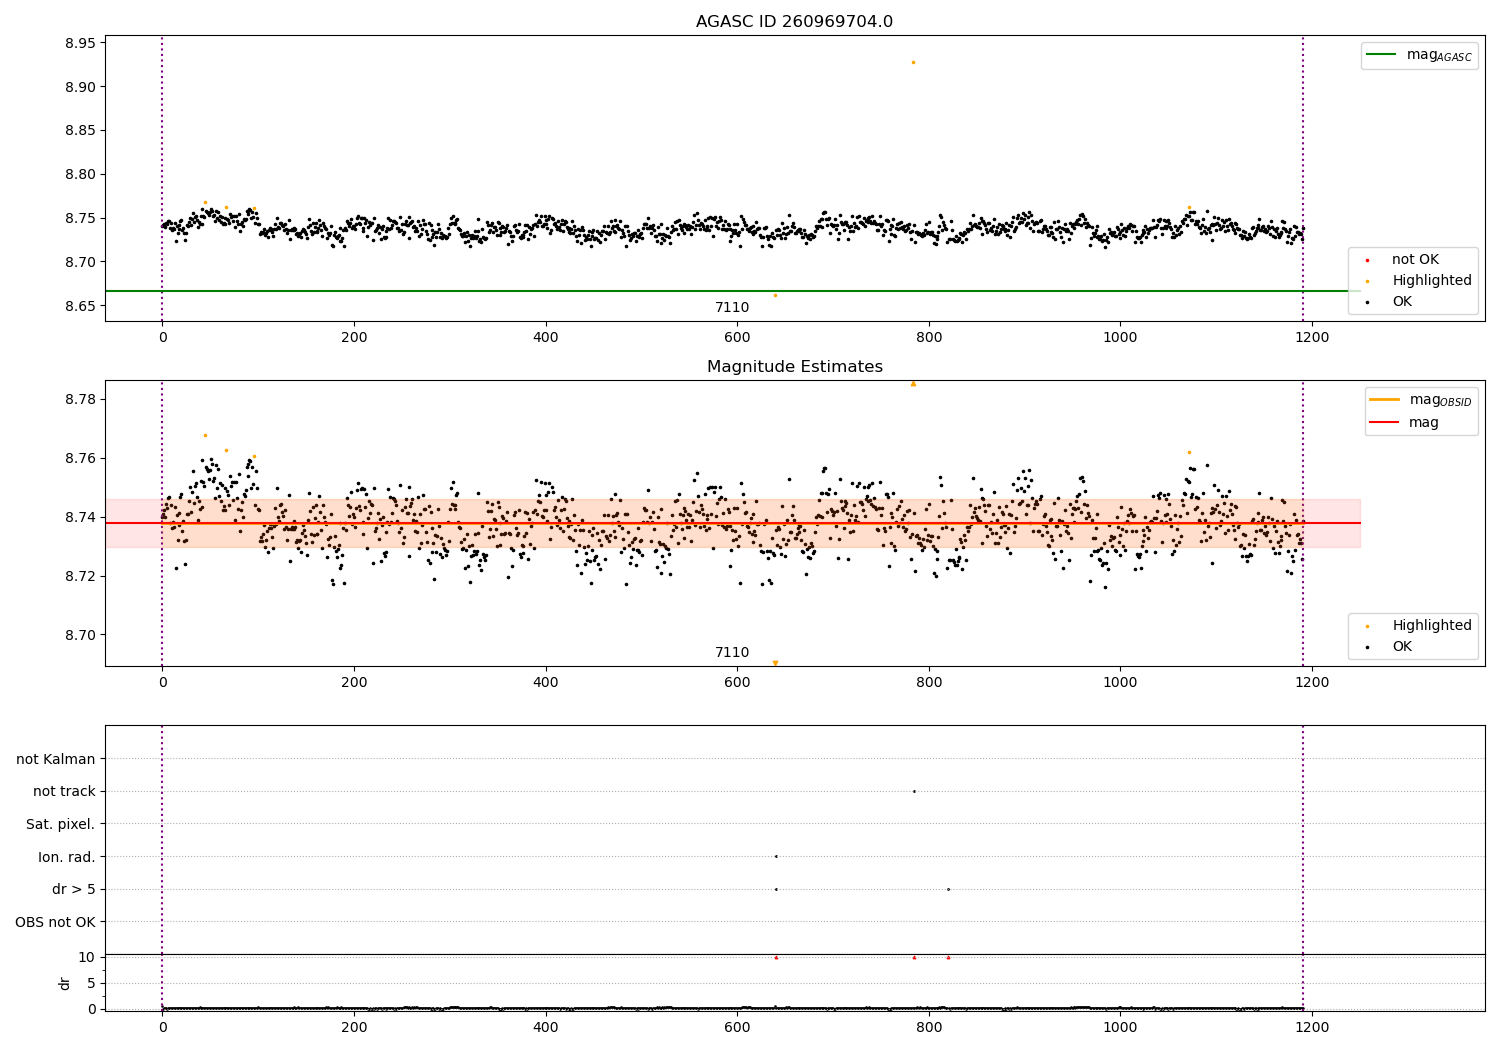
Task: Click the 'not track' row label
Action: (x=64, y=792)
